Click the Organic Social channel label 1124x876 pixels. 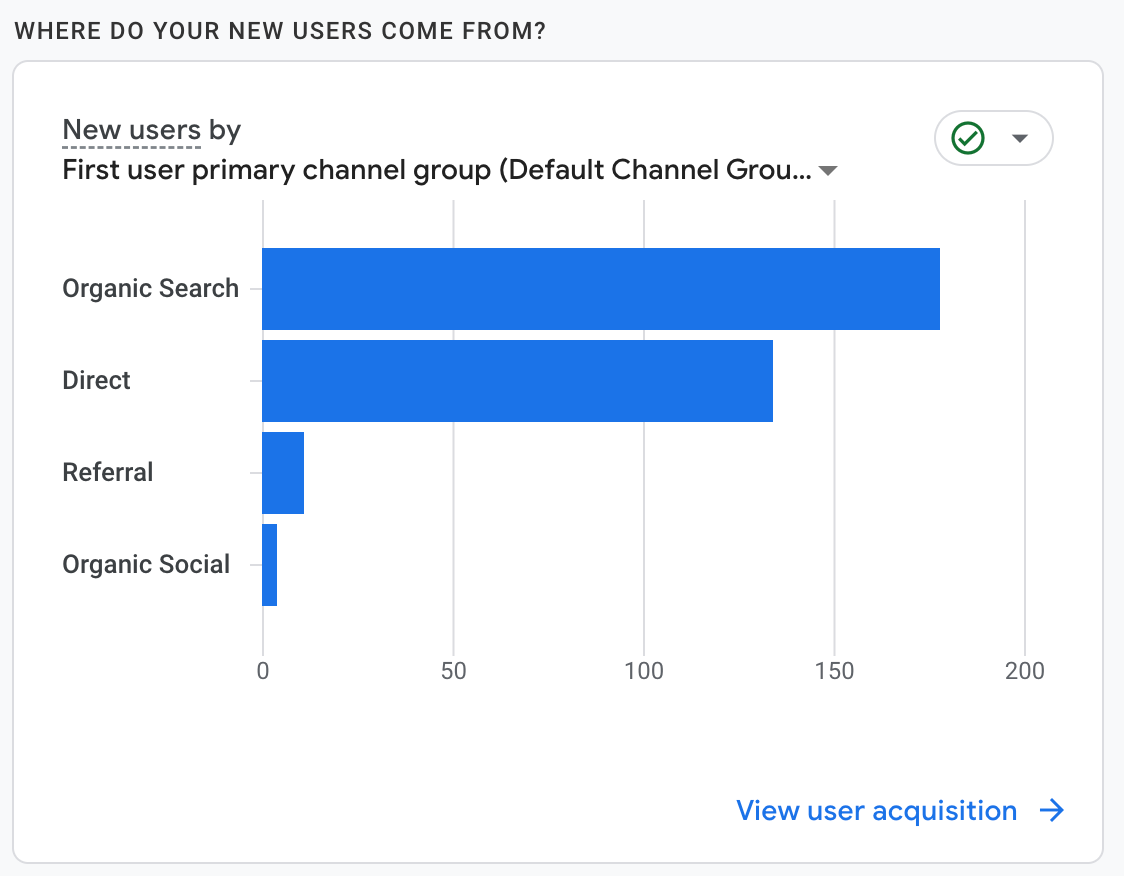(x=146, y=565)
